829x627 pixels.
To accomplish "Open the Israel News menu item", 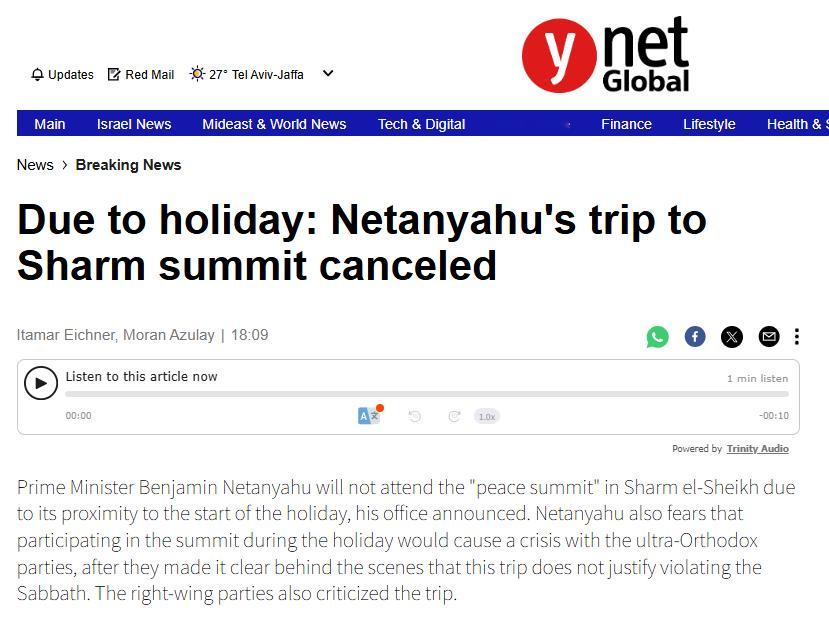I will pos(134,124).
